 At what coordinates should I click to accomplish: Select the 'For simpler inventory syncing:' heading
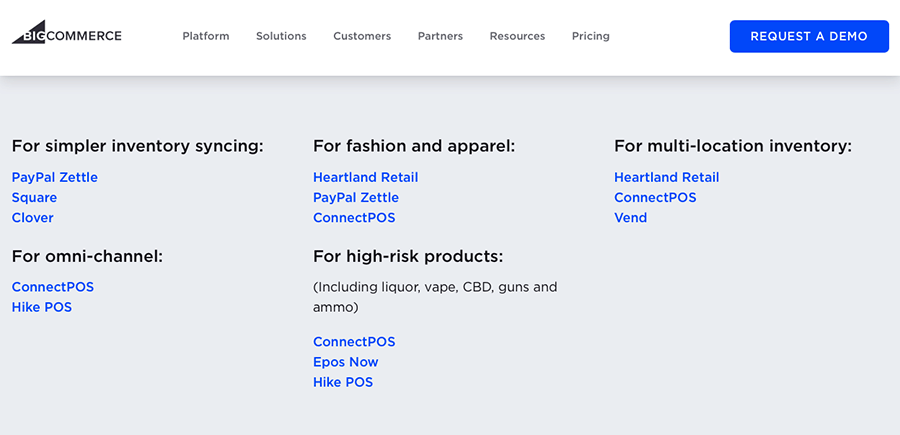click(138, 146)
